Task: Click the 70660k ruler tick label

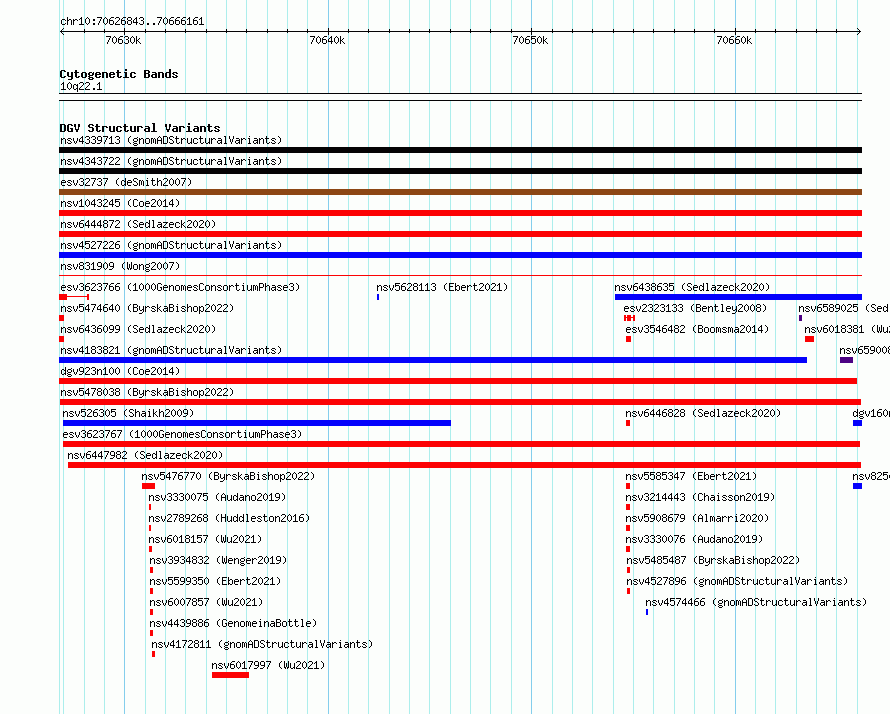Action: tap(734, 40)
